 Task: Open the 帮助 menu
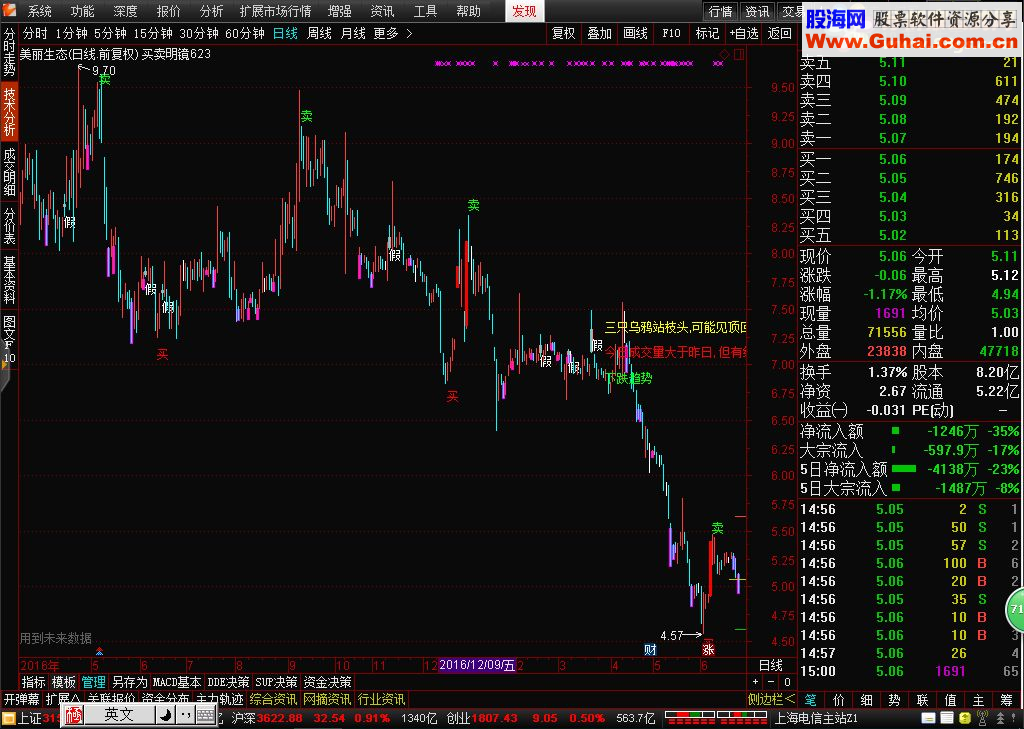coord(468,11)
